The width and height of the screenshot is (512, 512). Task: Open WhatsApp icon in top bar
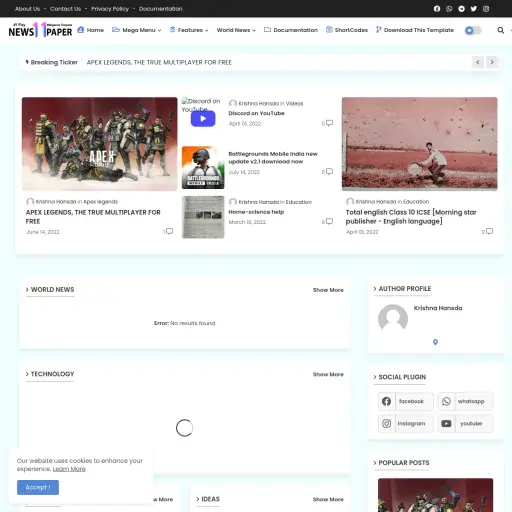tap(449, 9)
